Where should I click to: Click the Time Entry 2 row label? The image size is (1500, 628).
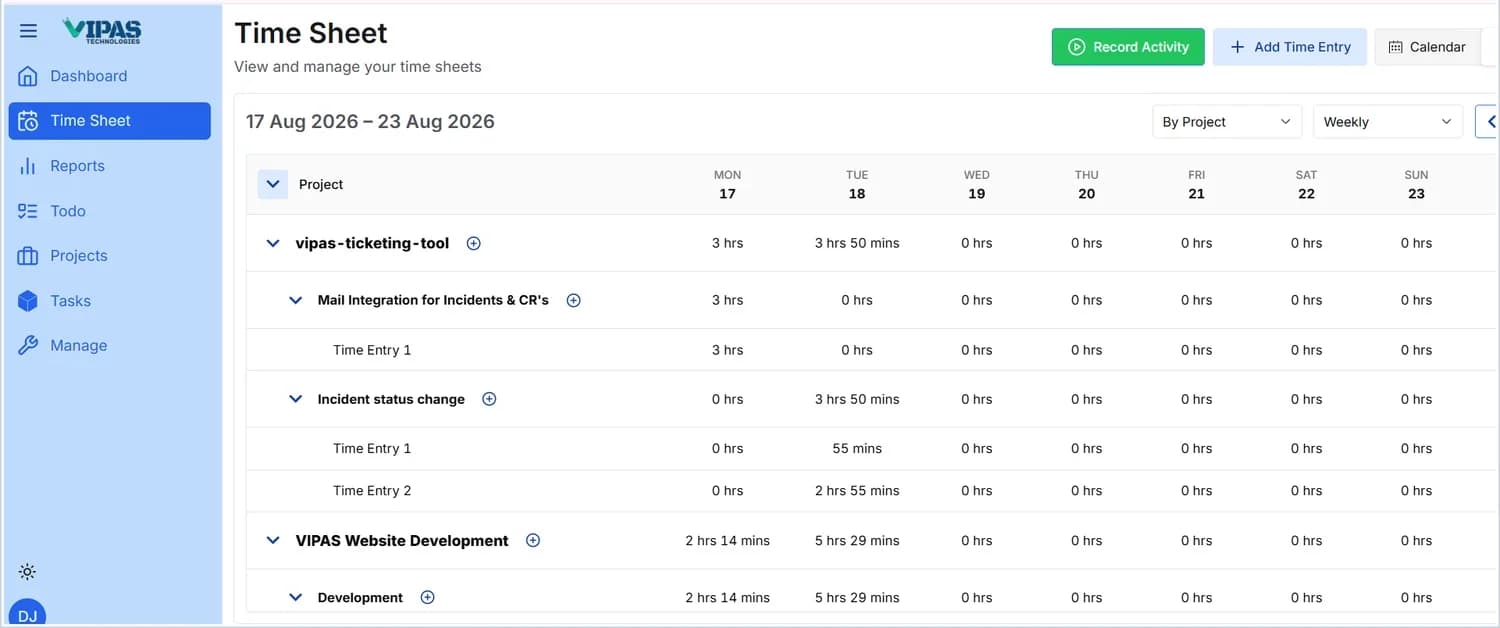[x=372, y=490]
